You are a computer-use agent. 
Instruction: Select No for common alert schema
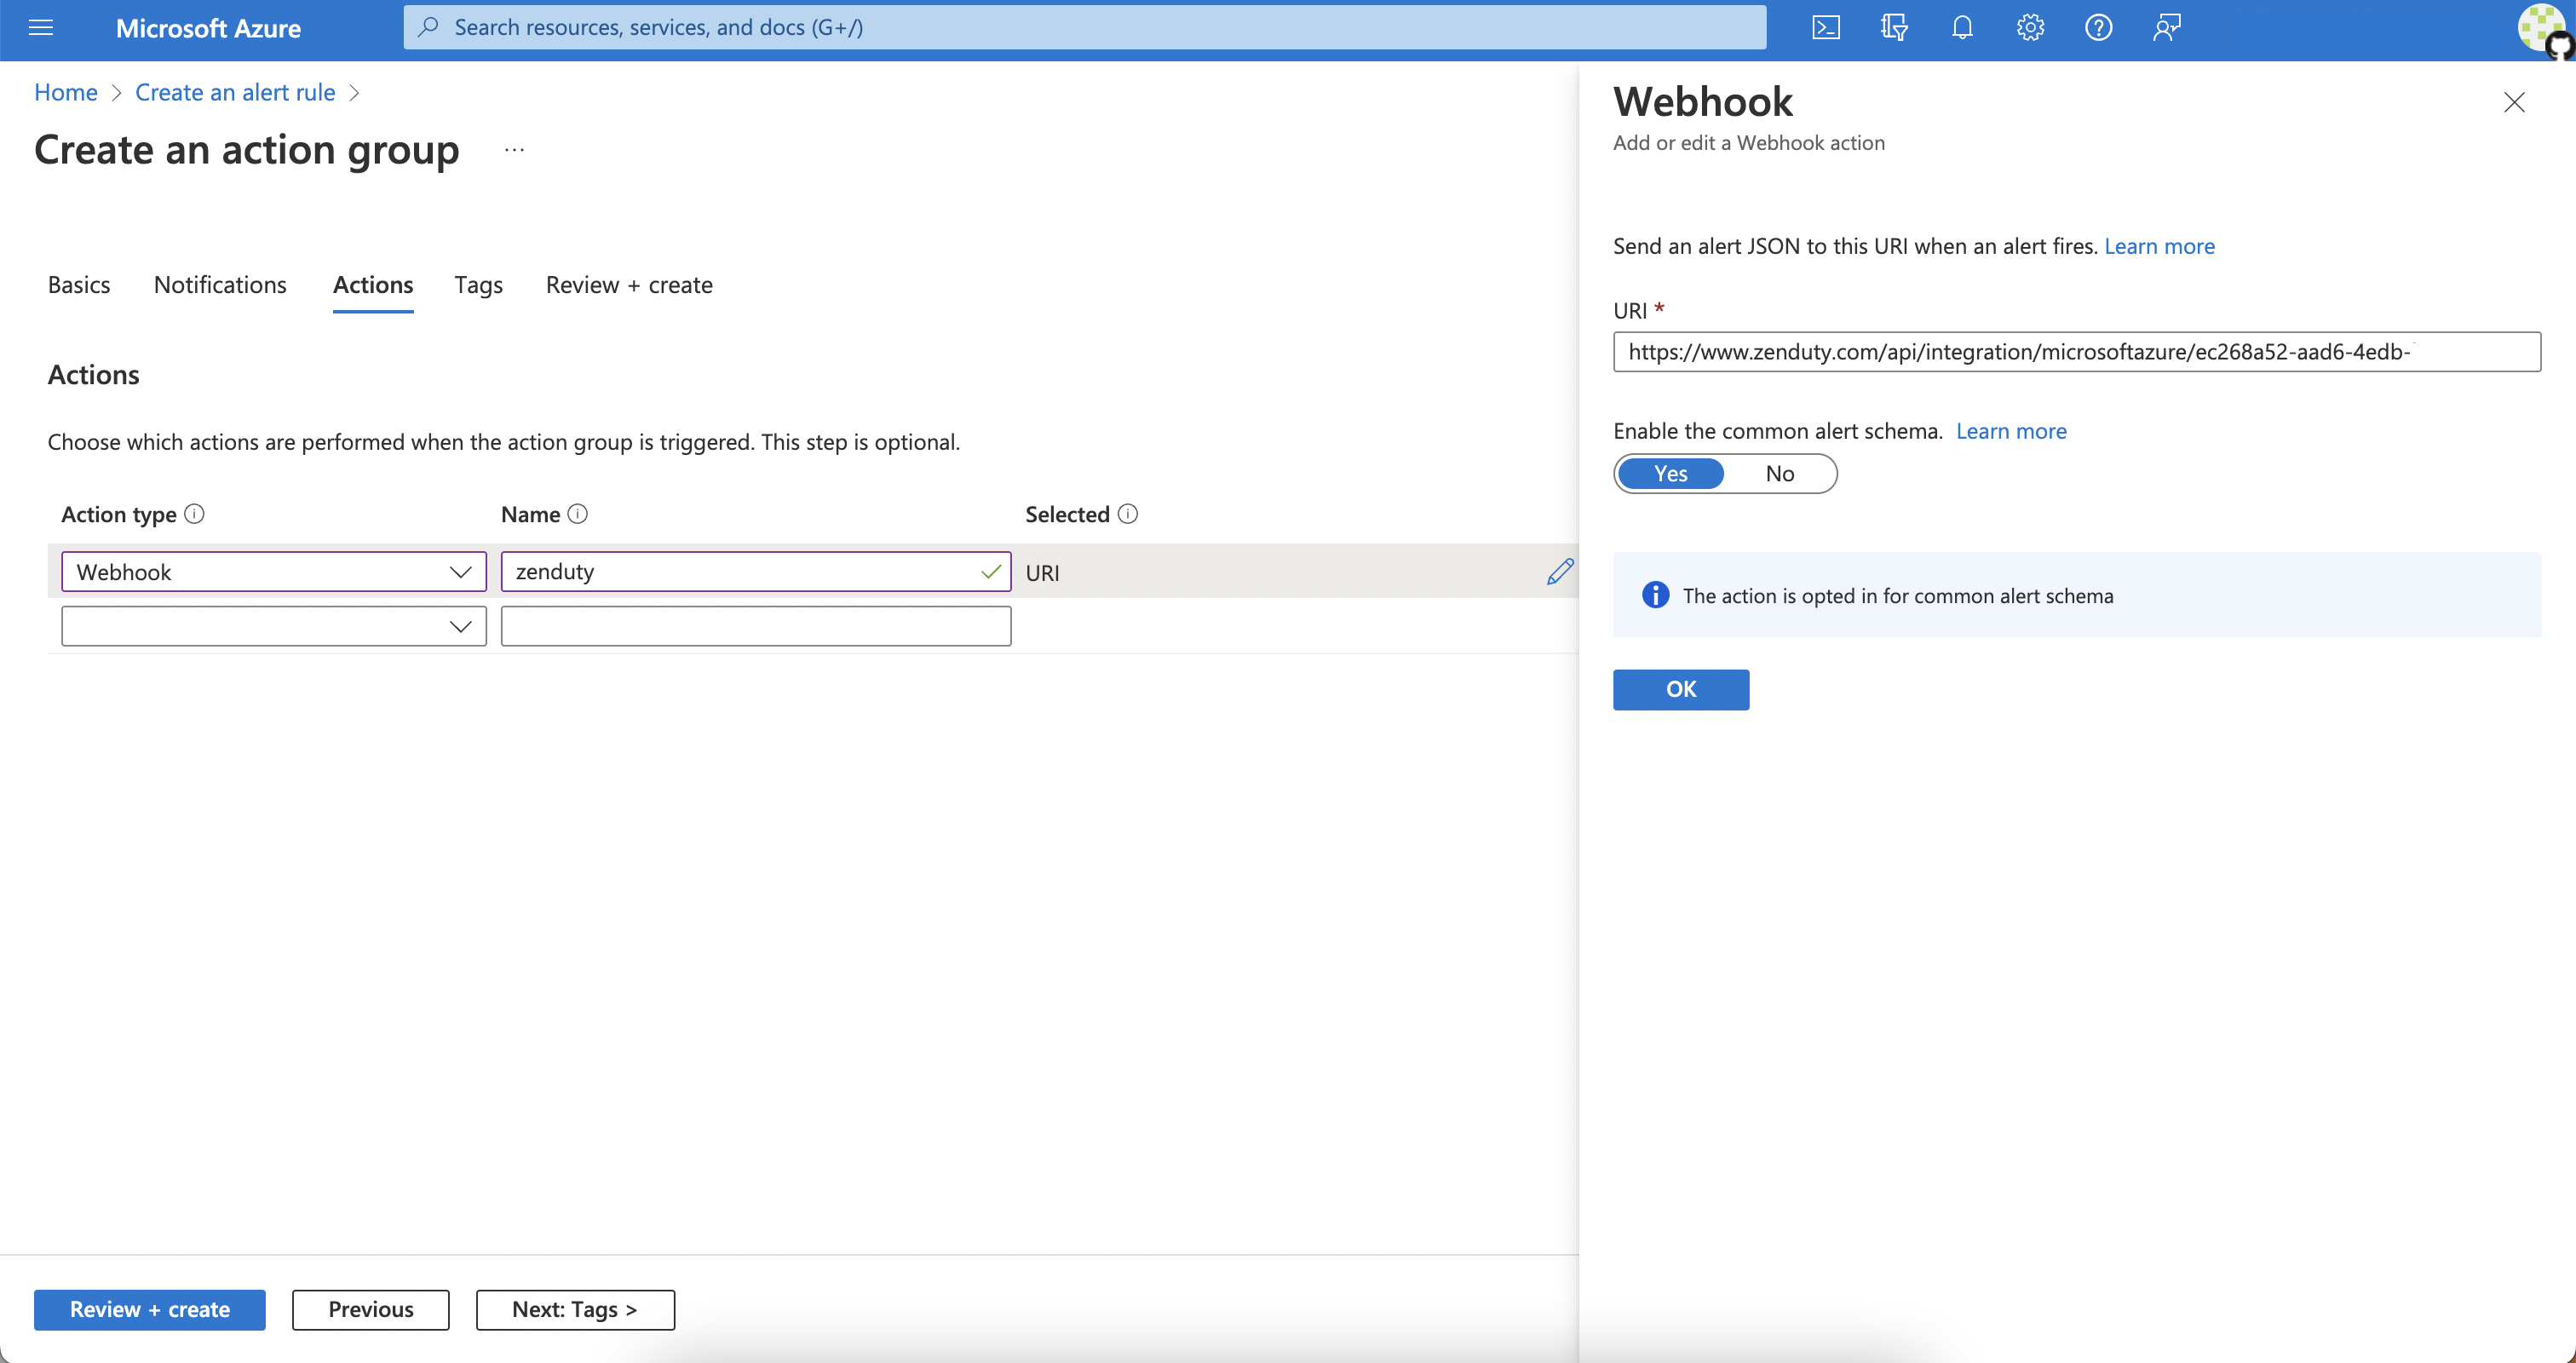pyautogui.click(x=1779, y=473)
